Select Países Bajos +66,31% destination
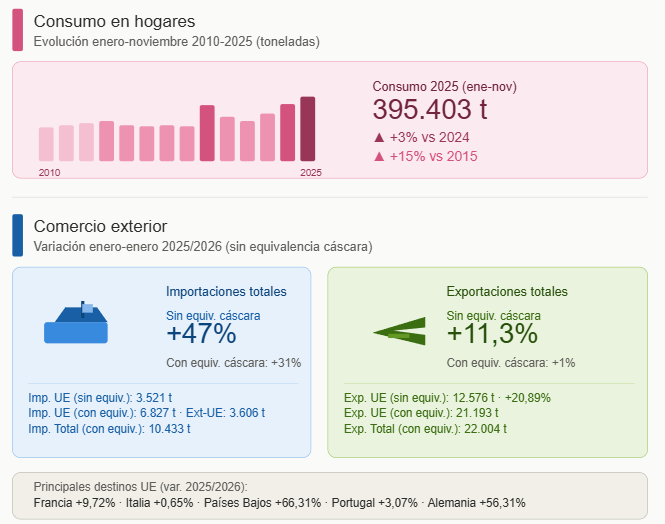 click(262, 502)
